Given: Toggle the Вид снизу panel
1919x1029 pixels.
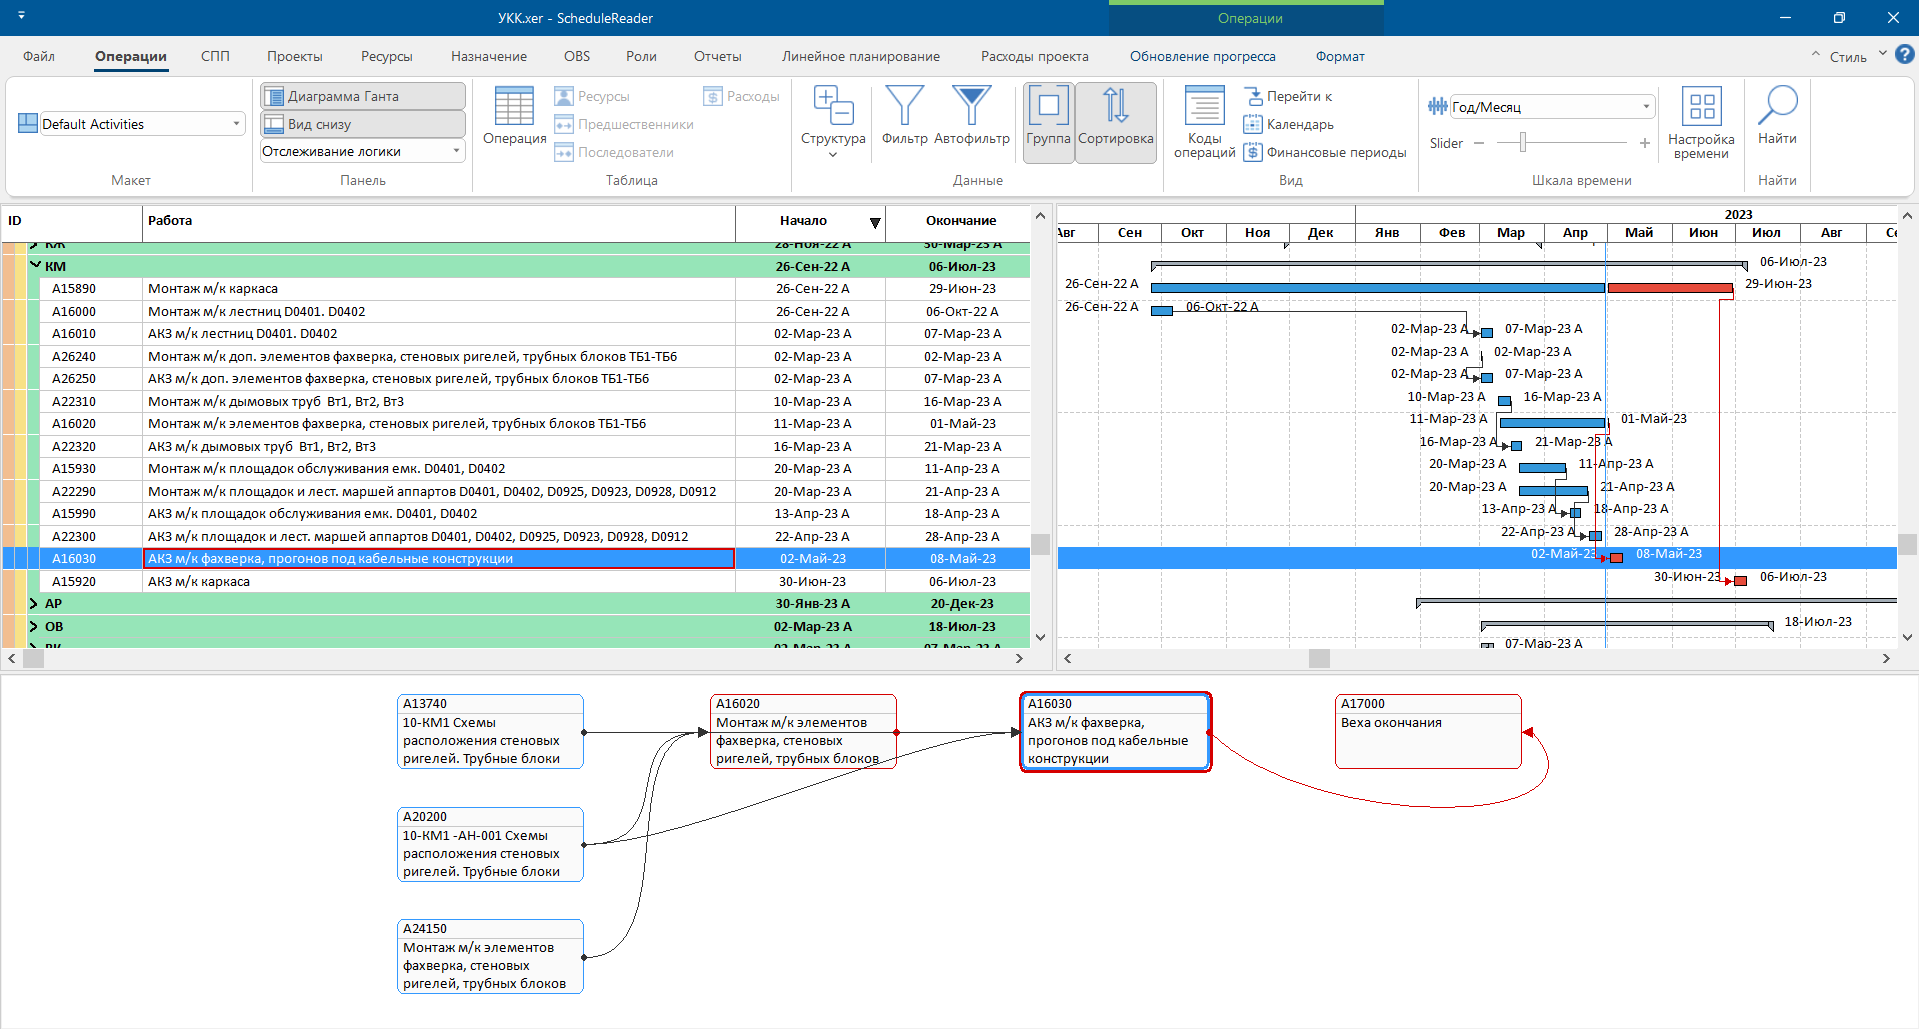Looking at the screenshot, I should [x=363, y=124].
